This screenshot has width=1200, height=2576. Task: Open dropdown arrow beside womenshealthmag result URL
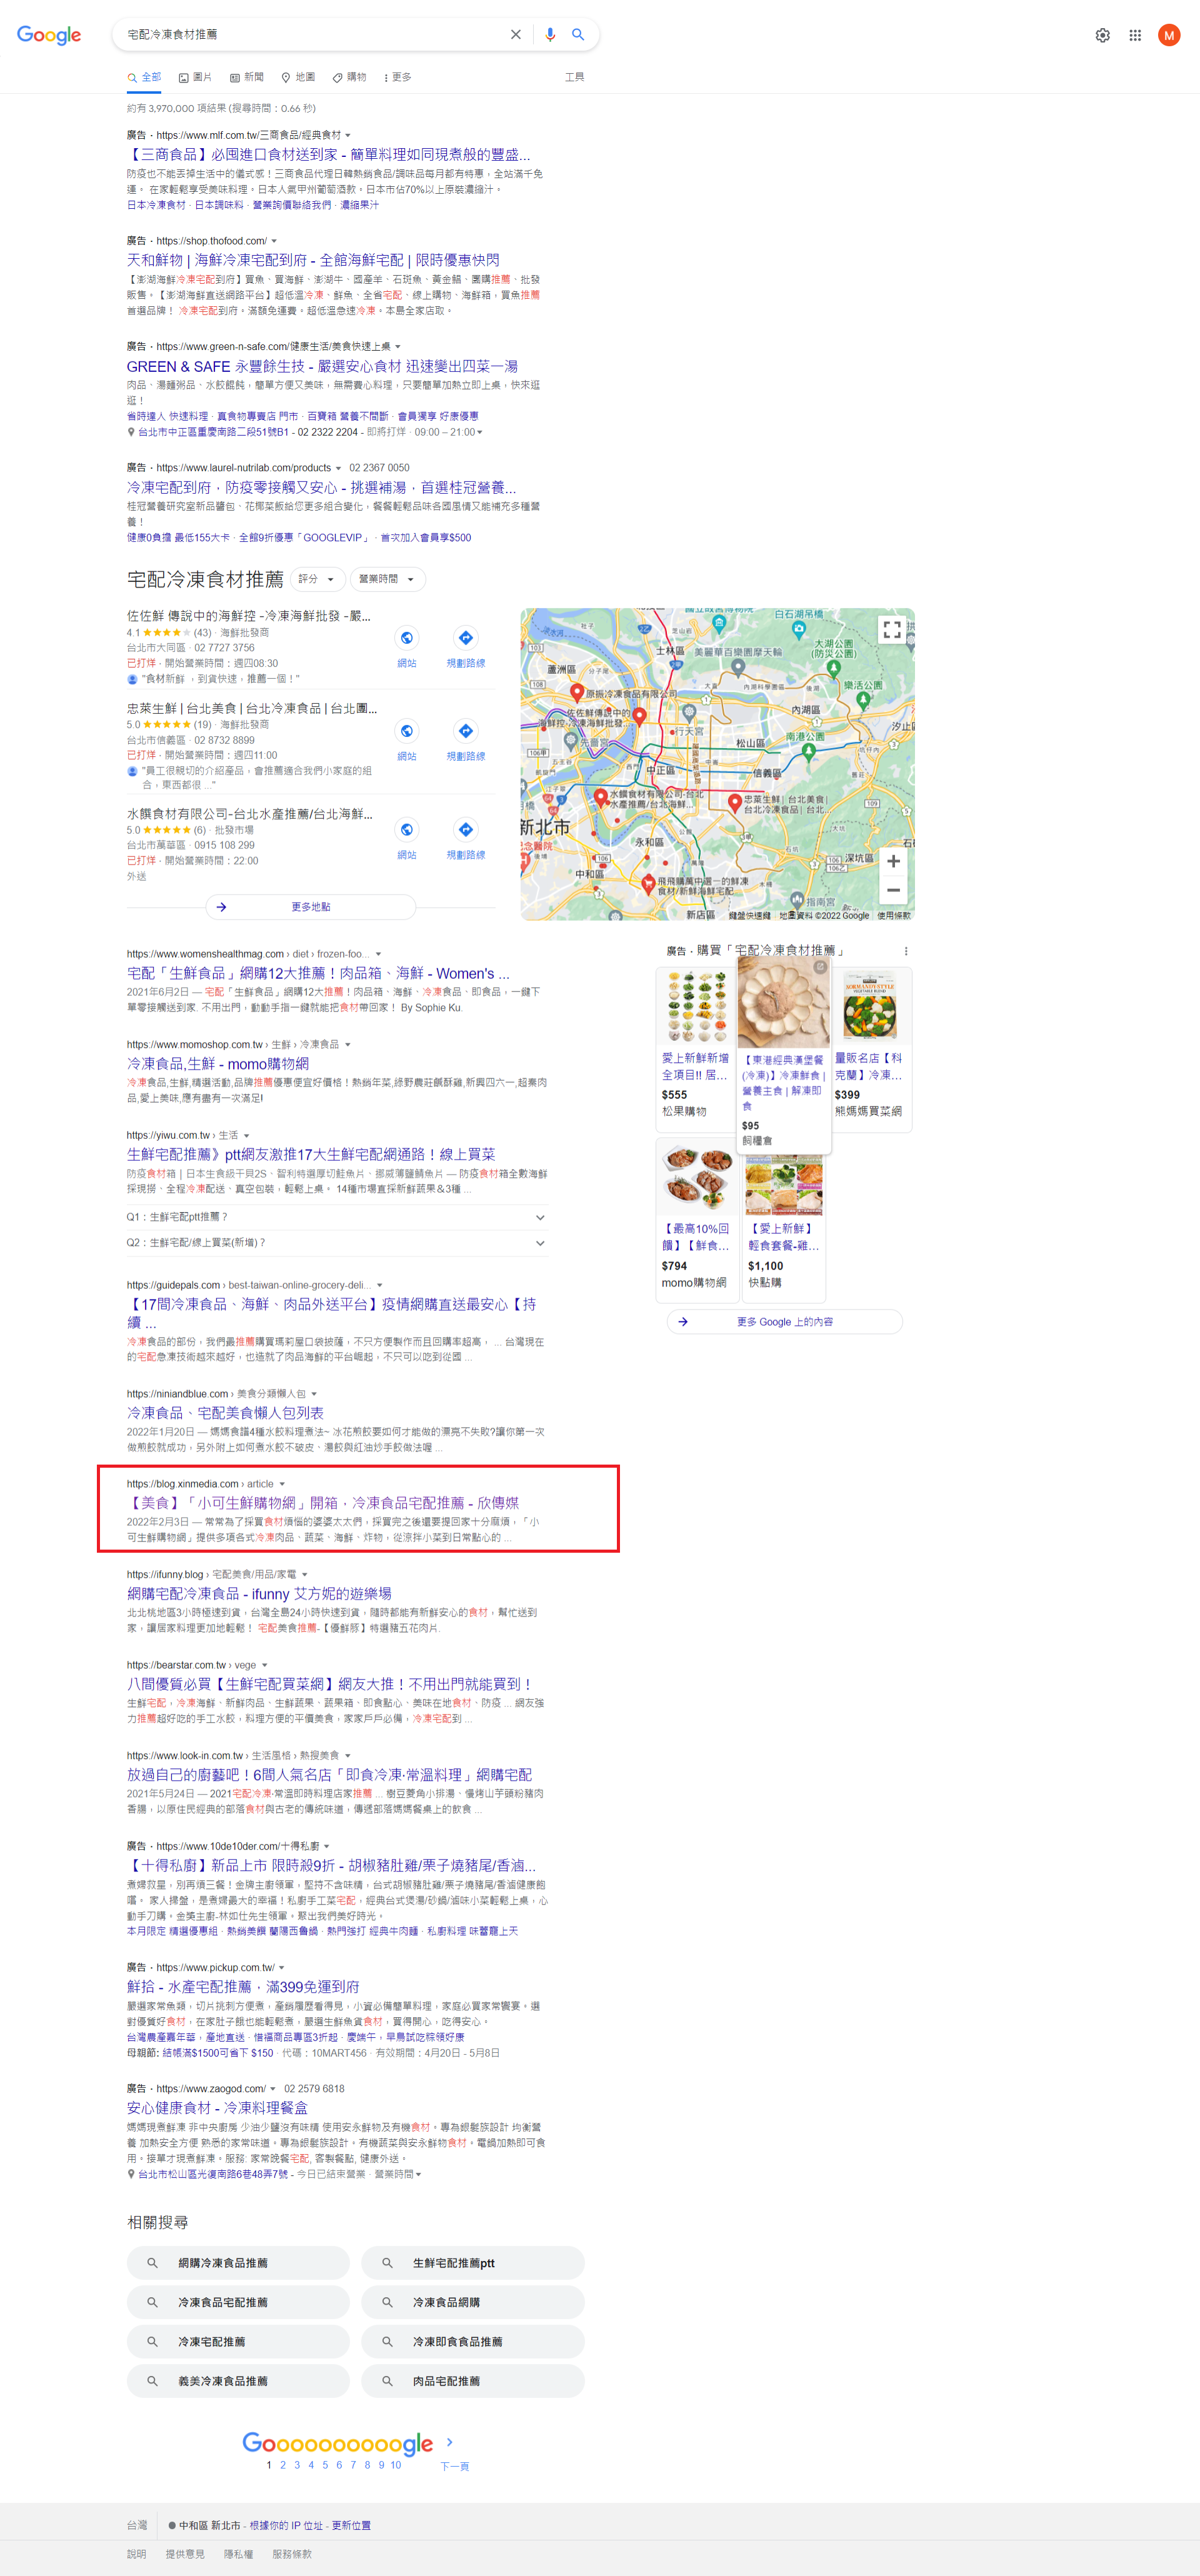click(378, 954)
